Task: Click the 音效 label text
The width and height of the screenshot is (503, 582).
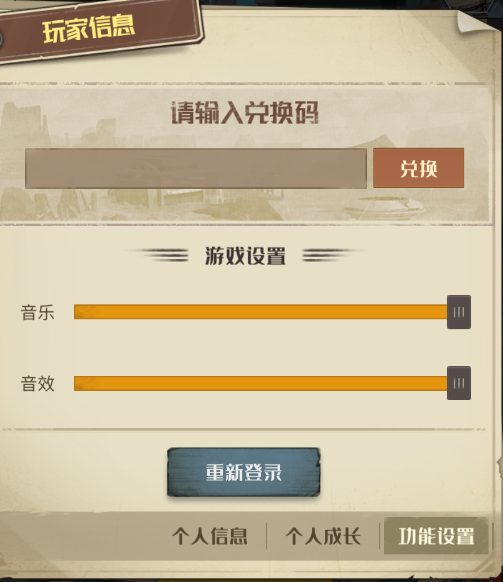Action: tap(37, 383)
